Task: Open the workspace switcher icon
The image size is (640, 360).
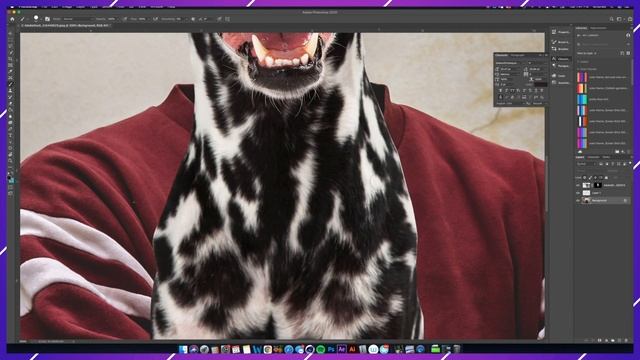Action: tap(620, 19)
